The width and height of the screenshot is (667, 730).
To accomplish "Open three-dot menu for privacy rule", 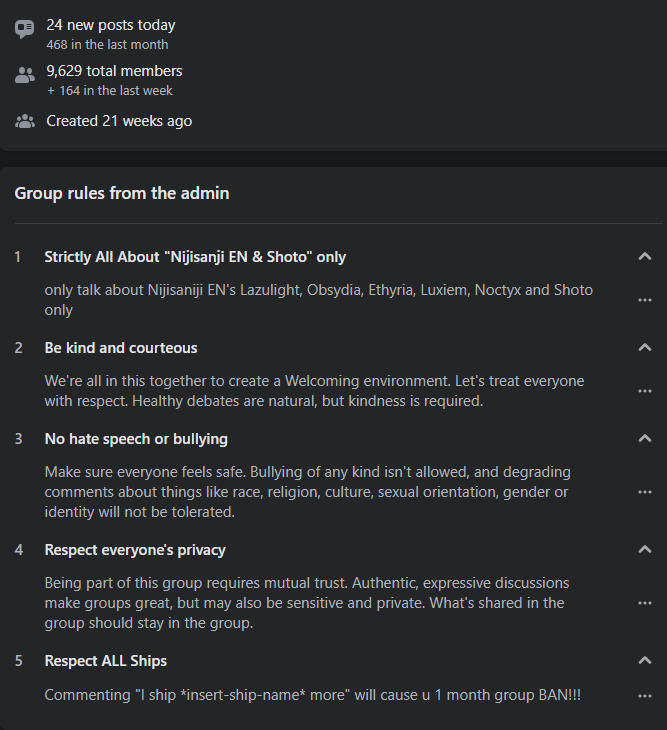I will pos(645,603).
